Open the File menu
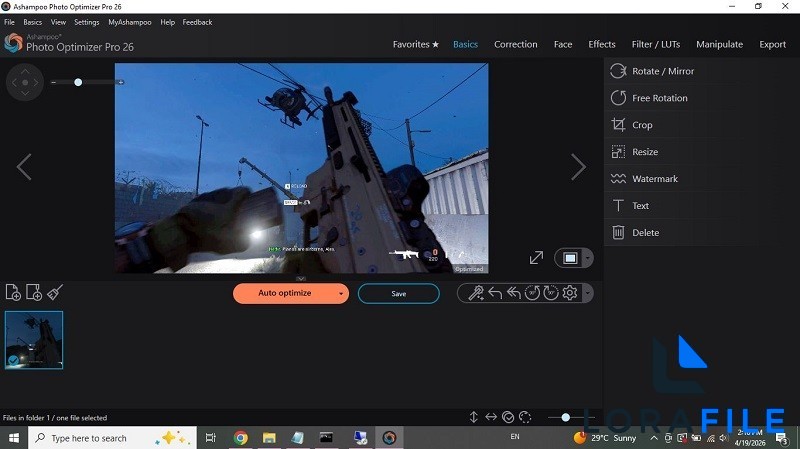This screenshot has width=800, height=449. click(x=9, y=22)
